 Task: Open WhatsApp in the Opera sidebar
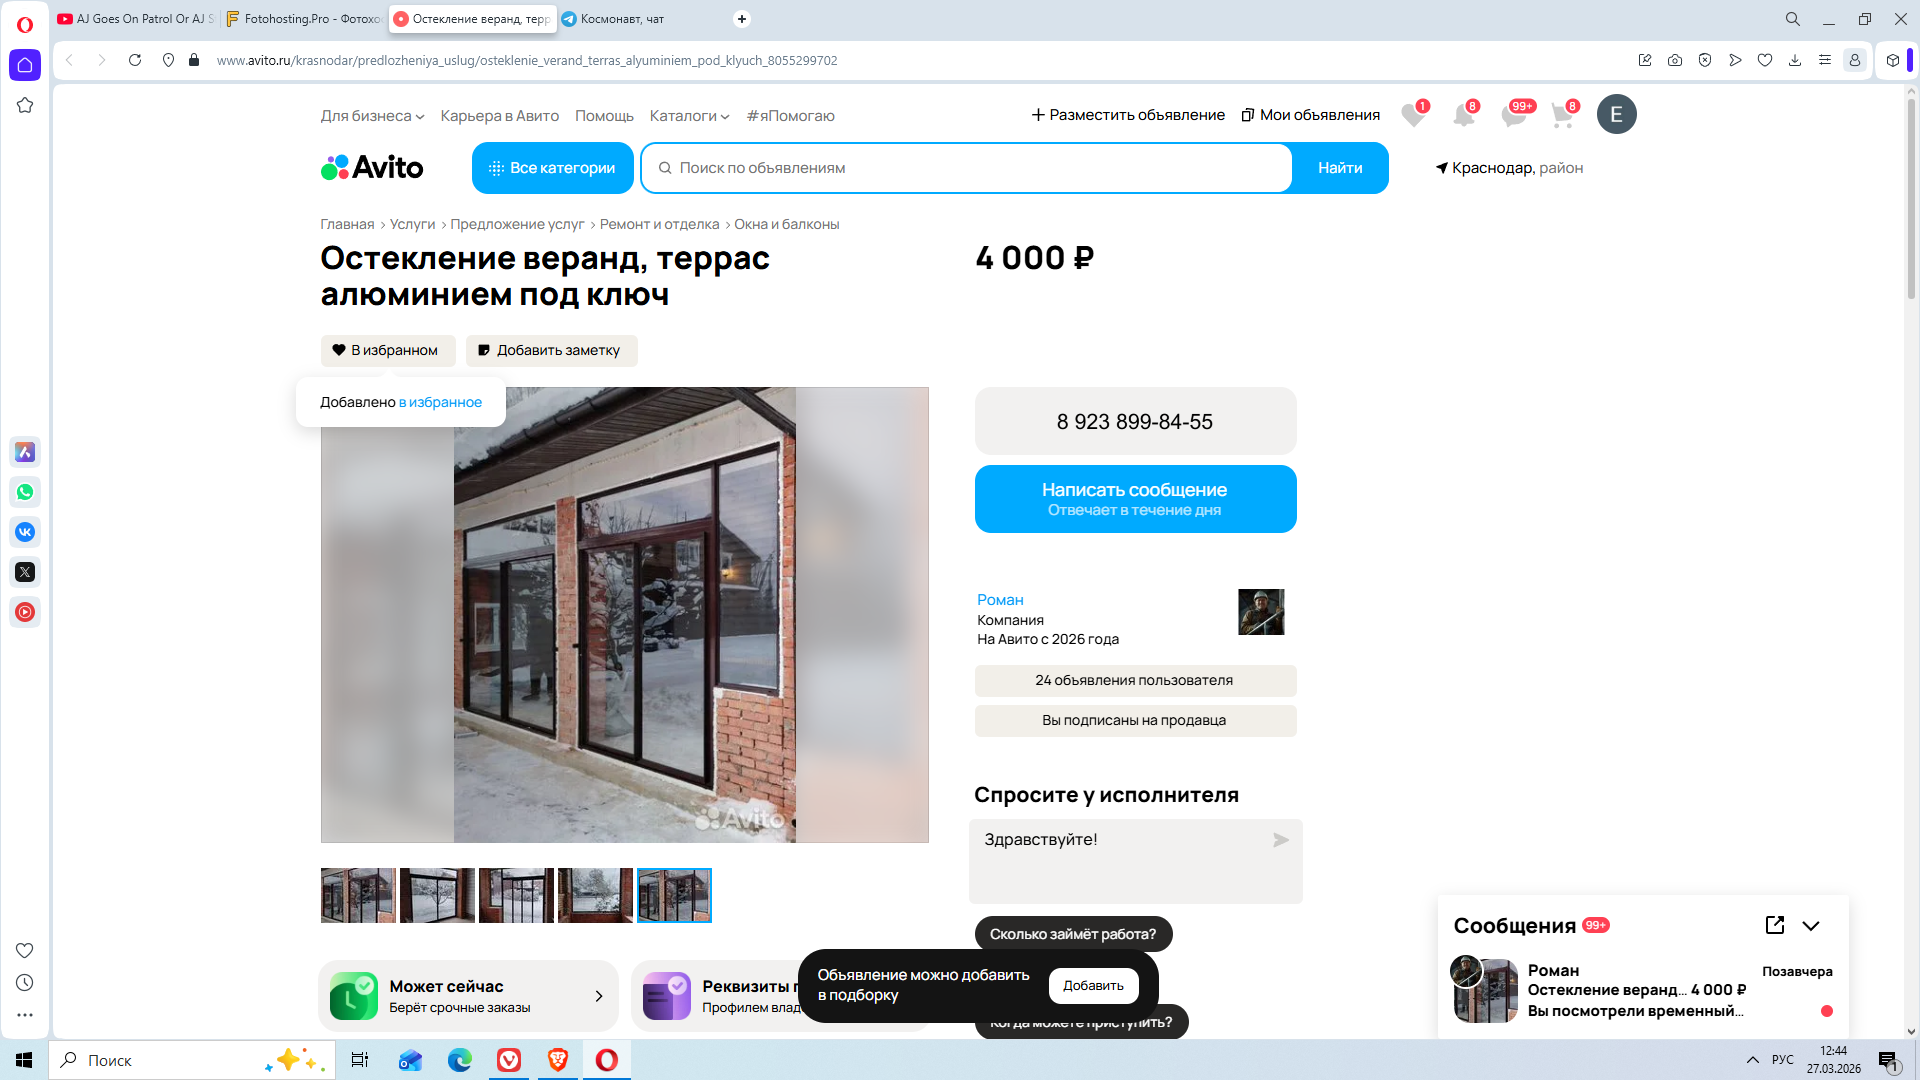[25, 492]
